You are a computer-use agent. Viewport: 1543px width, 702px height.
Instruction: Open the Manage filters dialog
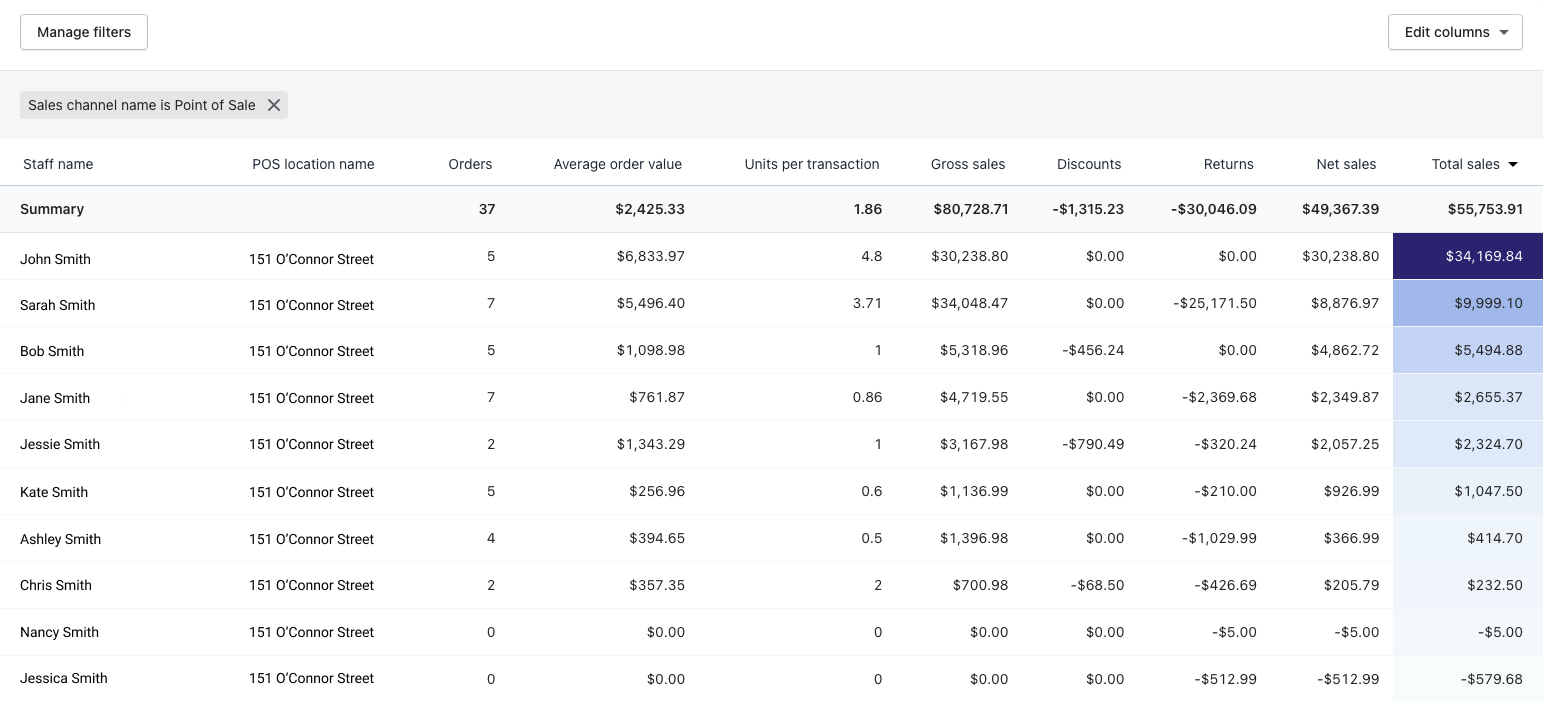pos(83,31)
